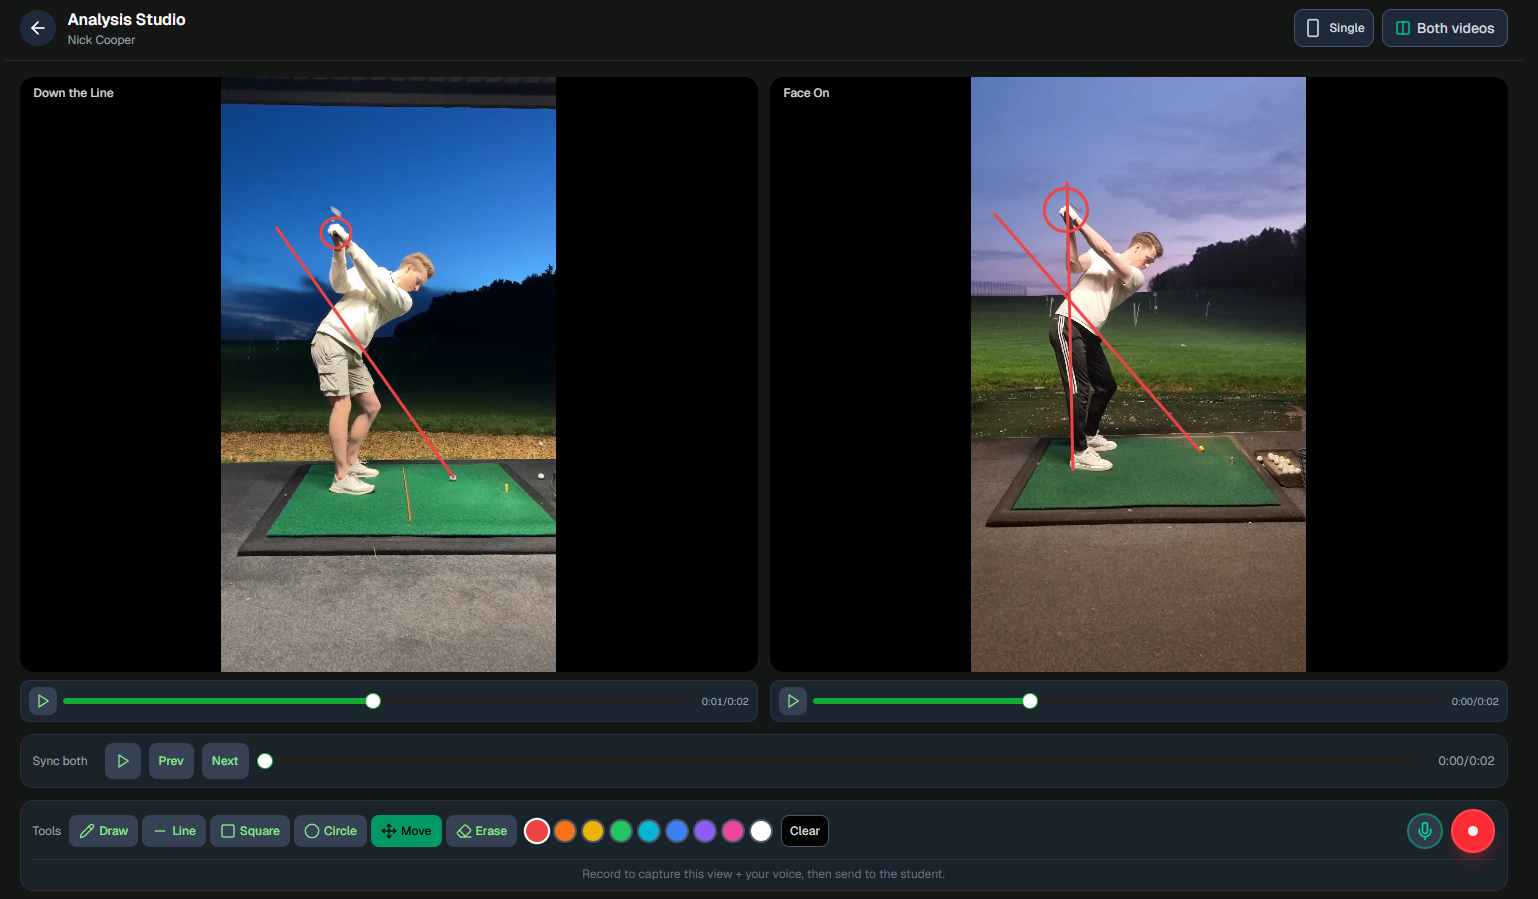Pick the green drawing color
This screenshot has width=1538, height=899.
(x=620, y=831)
